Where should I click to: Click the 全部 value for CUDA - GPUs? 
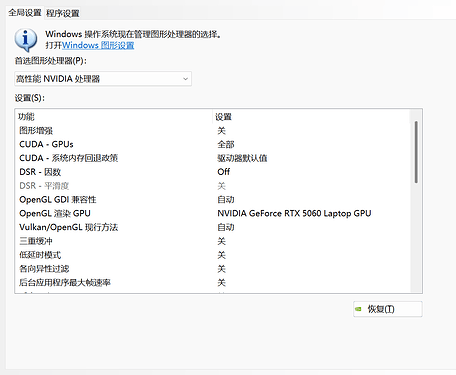(x=226, y=144)
